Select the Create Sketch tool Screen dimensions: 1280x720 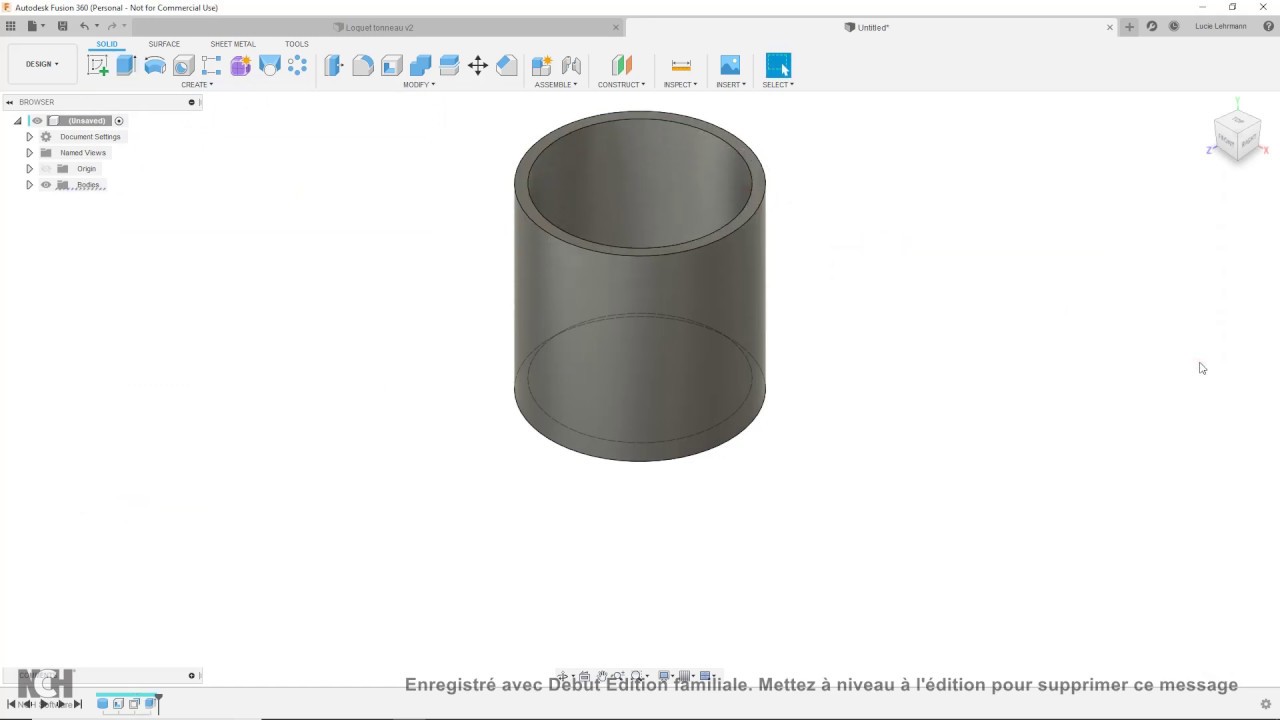pyautogui.click(x=98, y=66)
